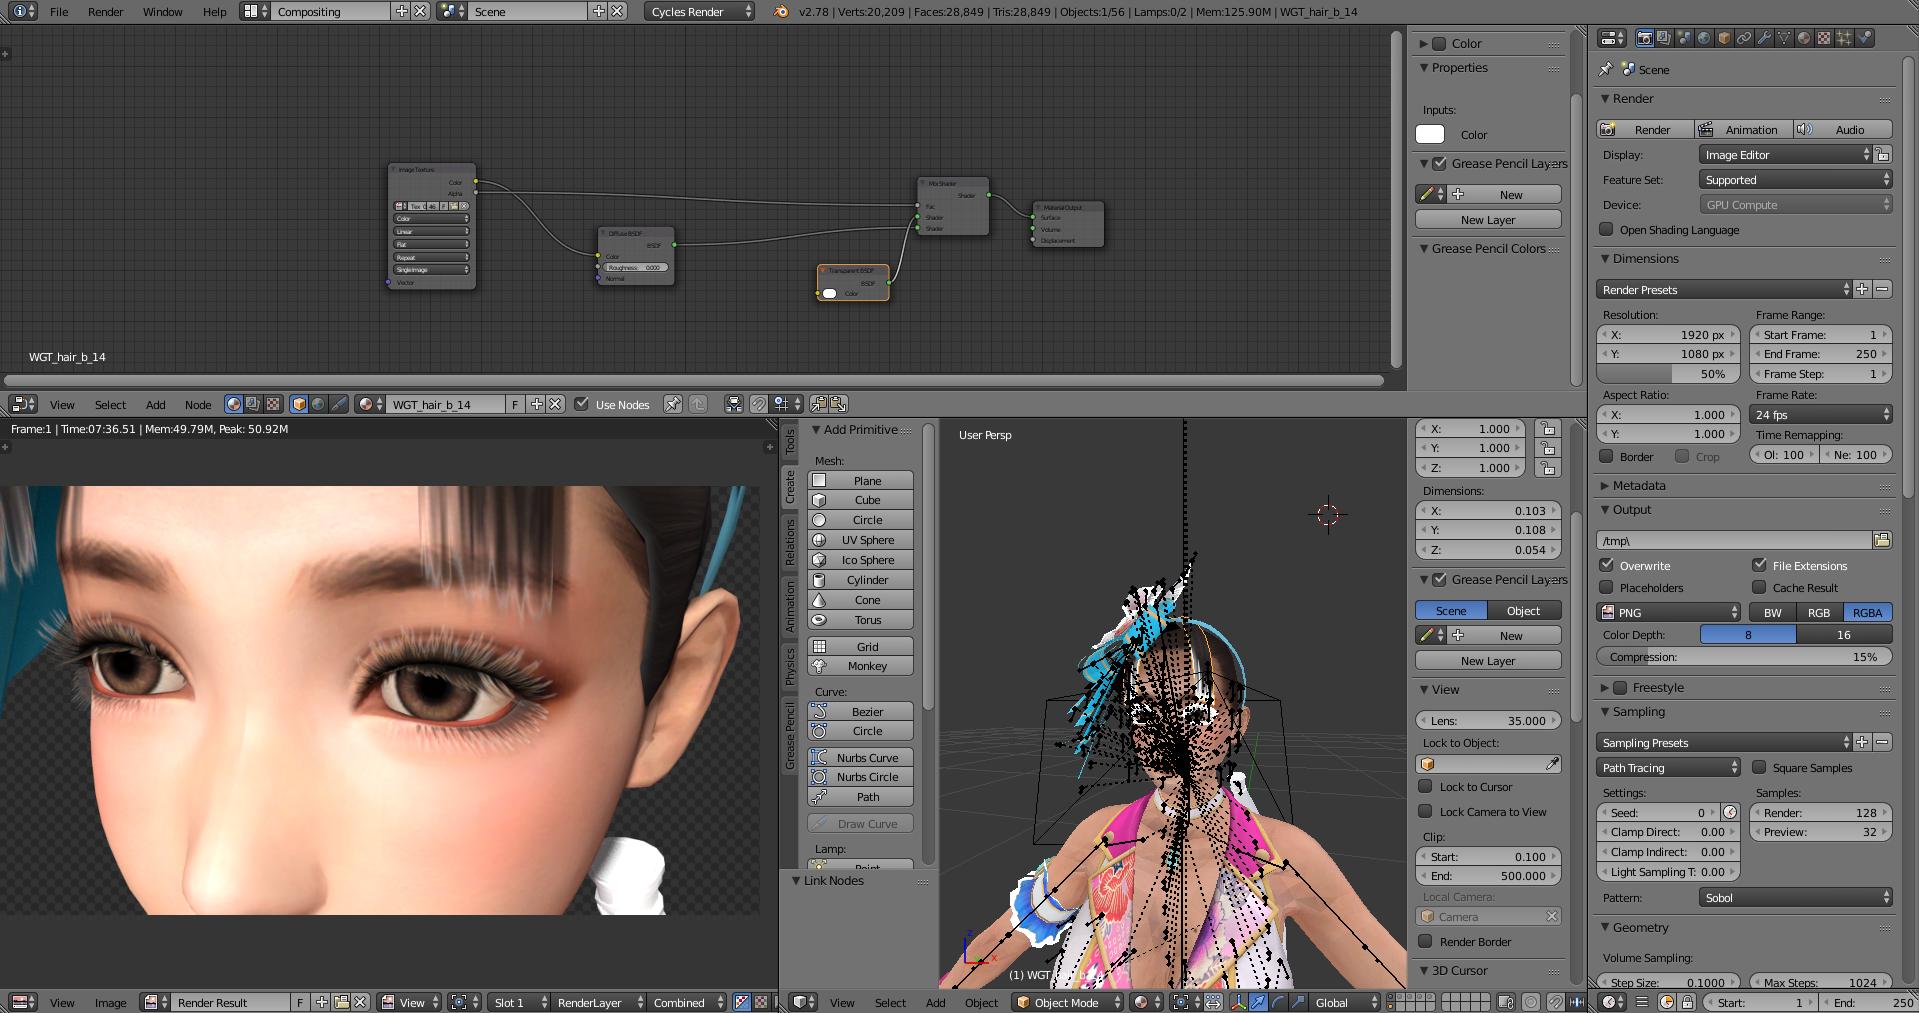Open Render Layers properties tab
The width and height of the screenshot is (1919, 1013).
1664,38
